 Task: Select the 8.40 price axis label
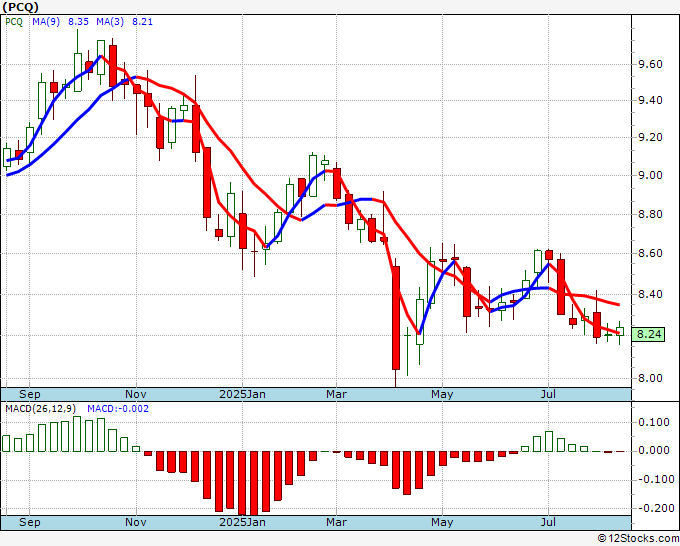click(x=651, y=294)
